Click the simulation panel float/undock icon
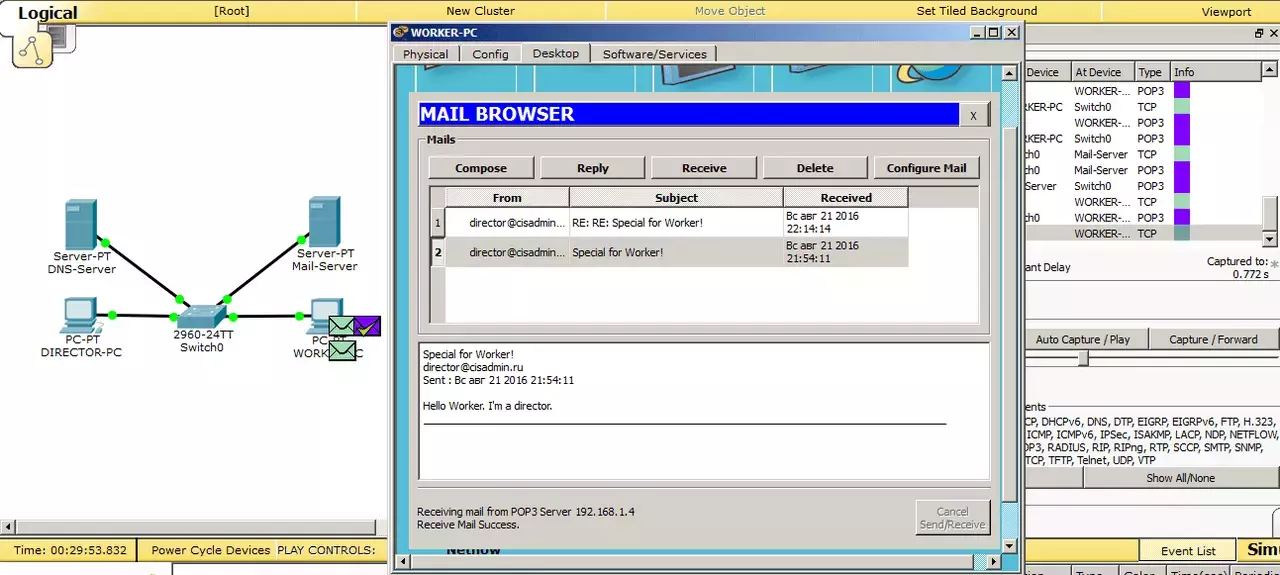This screenshot has height=575, width=1280. [x=1260, y=34]
